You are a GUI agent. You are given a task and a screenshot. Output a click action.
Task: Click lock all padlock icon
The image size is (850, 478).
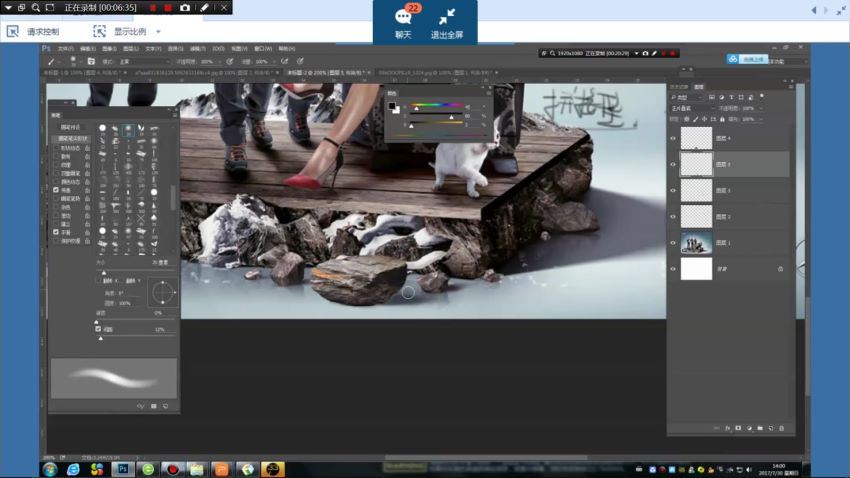(722, 119)
